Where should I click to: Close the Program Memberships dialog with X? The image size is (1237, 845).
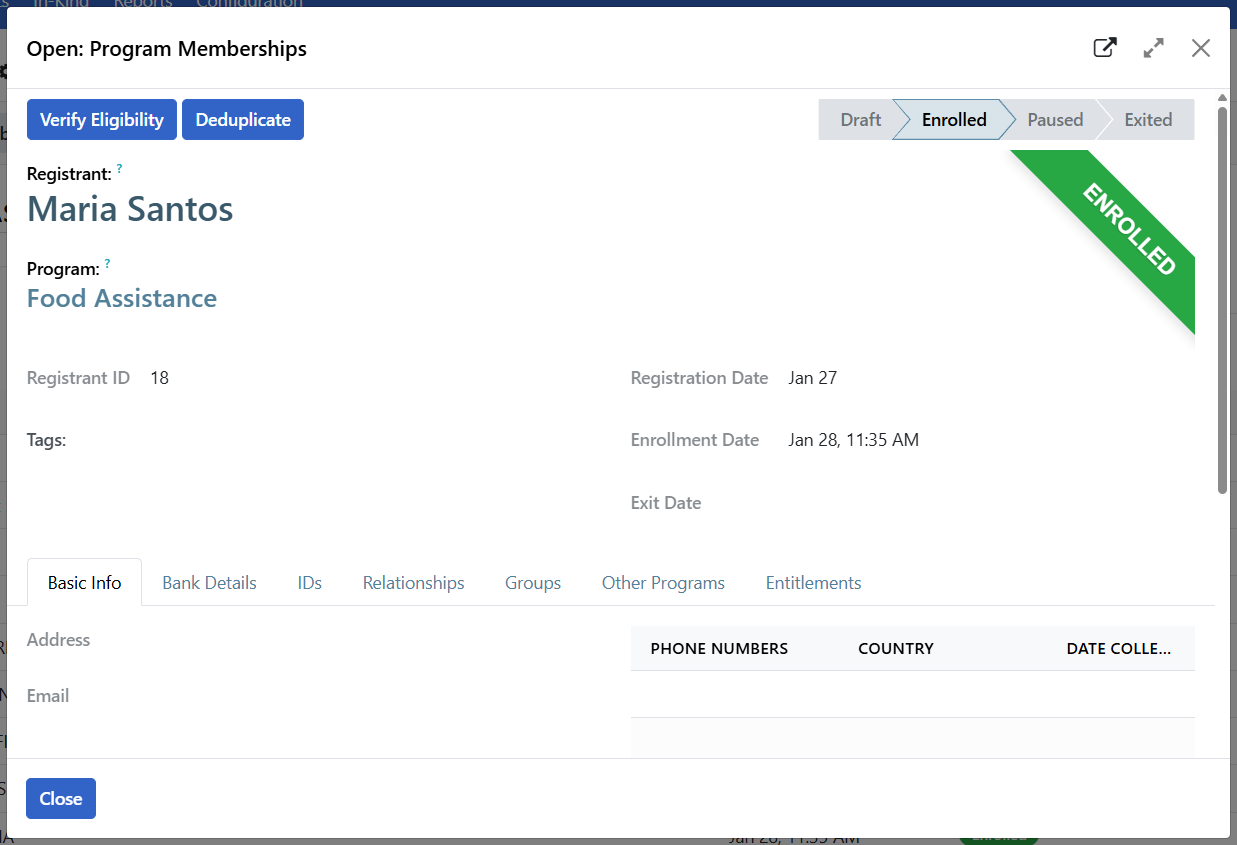(x=1201, y=48)
